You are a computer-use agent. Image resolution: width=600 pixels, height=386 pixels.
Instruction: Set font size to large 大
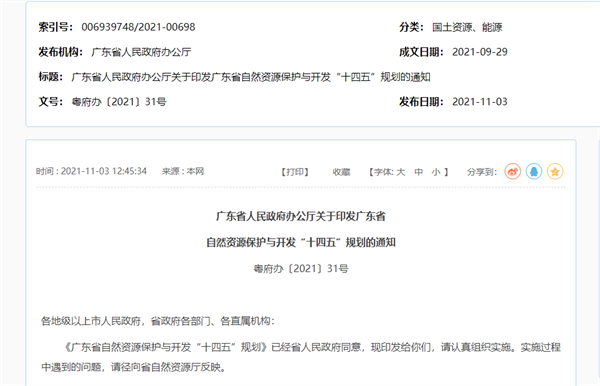click(401, 172)
